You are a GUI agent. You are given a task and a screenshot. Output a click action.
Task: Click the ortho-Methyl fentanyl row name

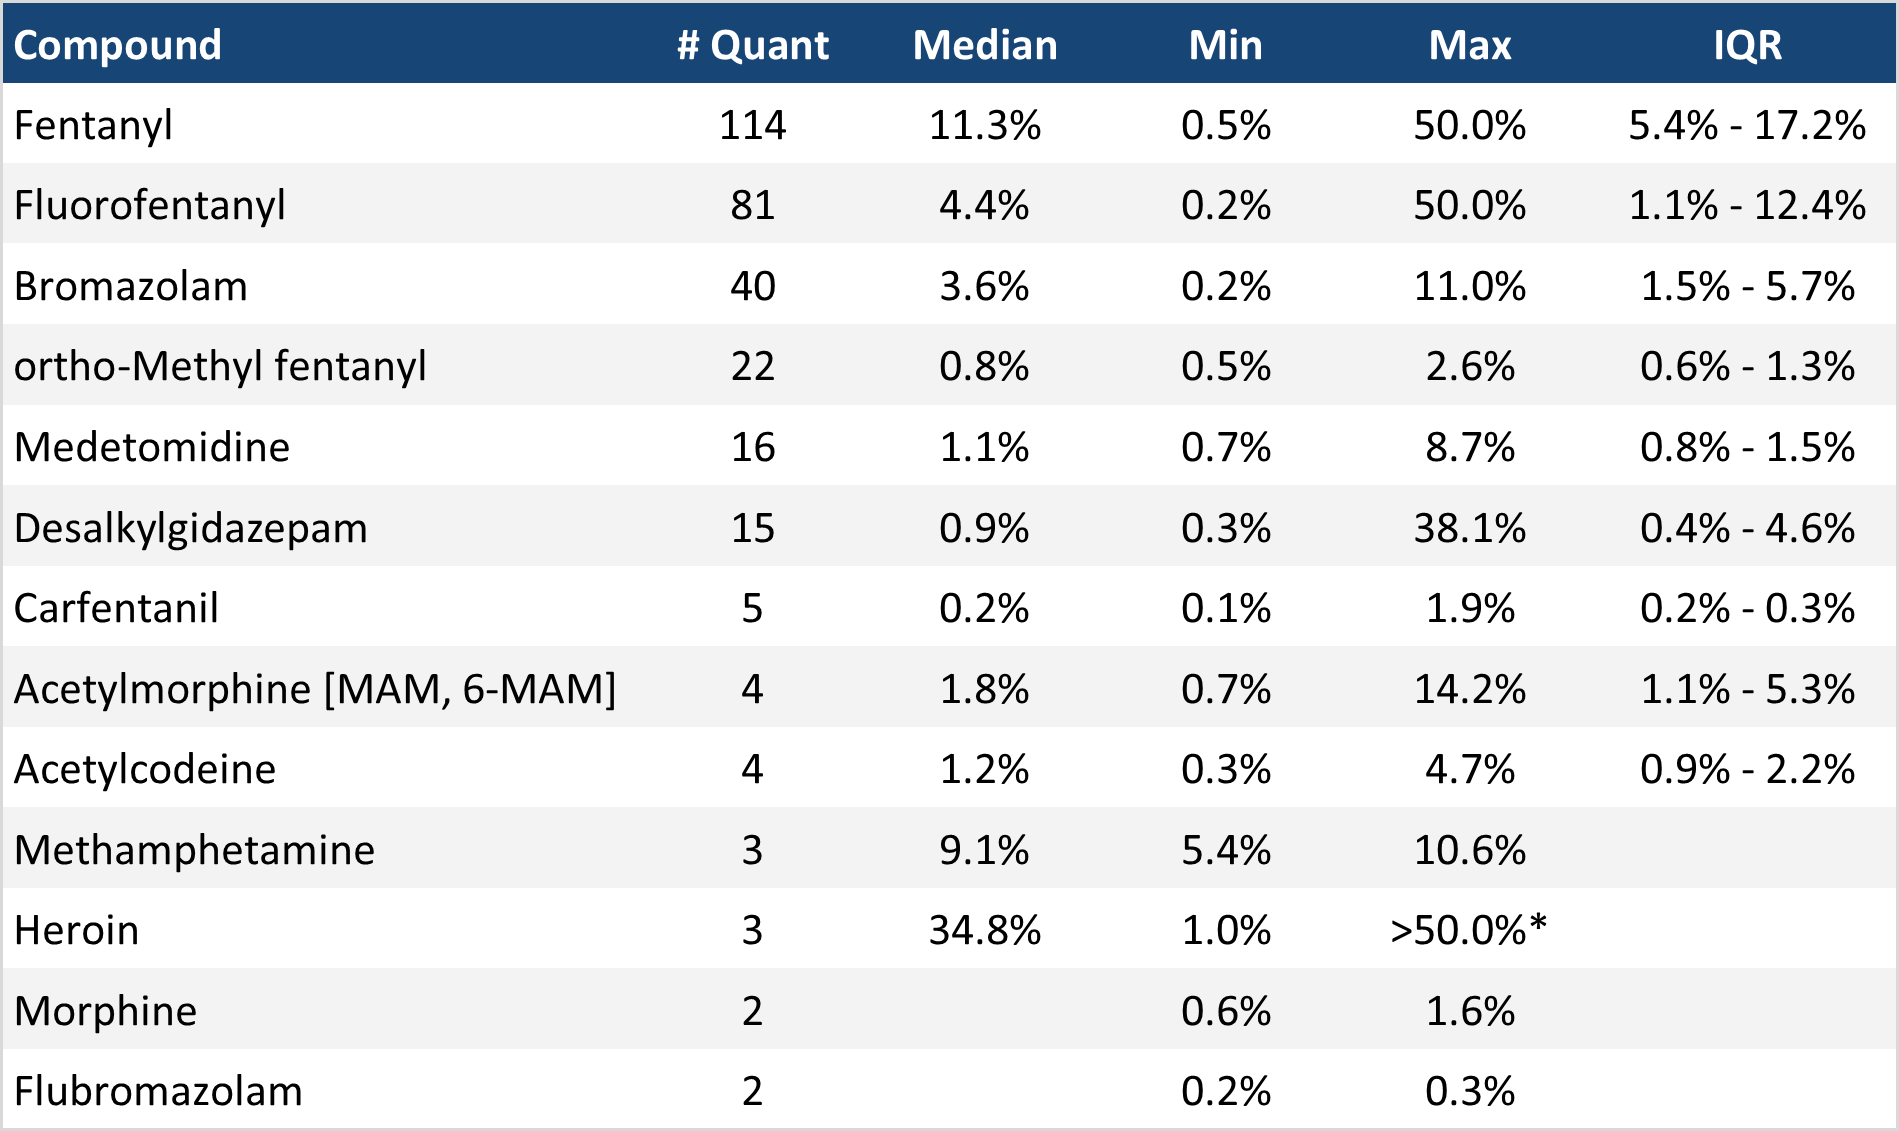pos(220,366)
